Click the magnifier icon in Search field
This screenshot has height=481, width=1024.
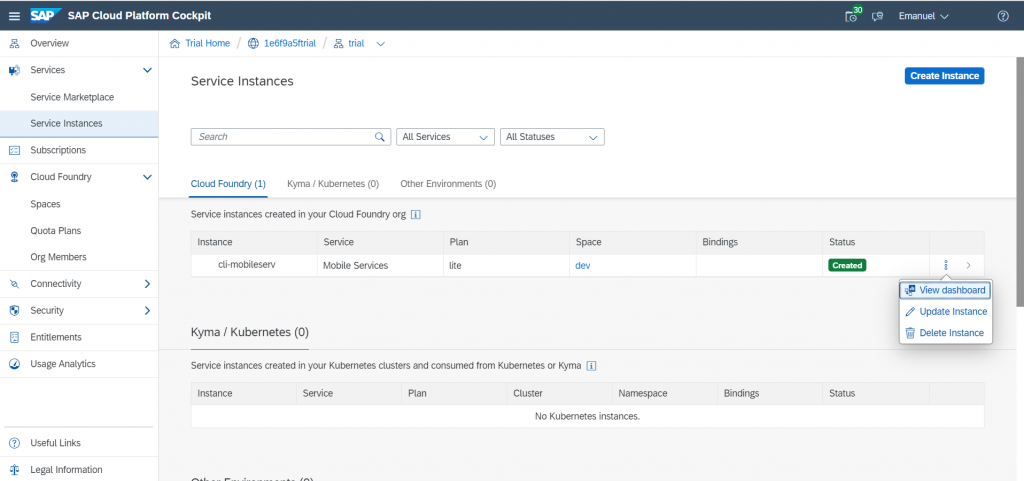tap(379, 137)
